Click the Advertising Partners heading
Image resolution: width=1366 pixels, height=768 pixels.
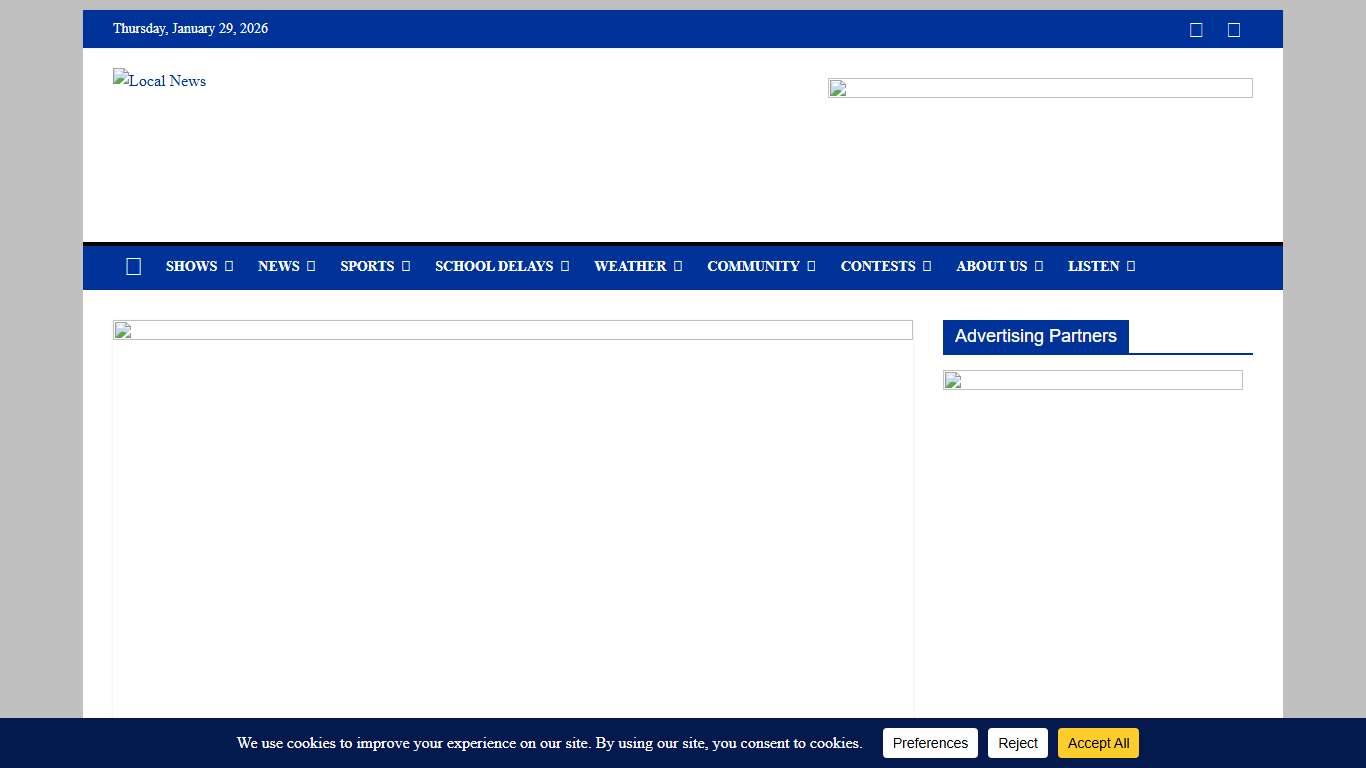(1035, 337)
